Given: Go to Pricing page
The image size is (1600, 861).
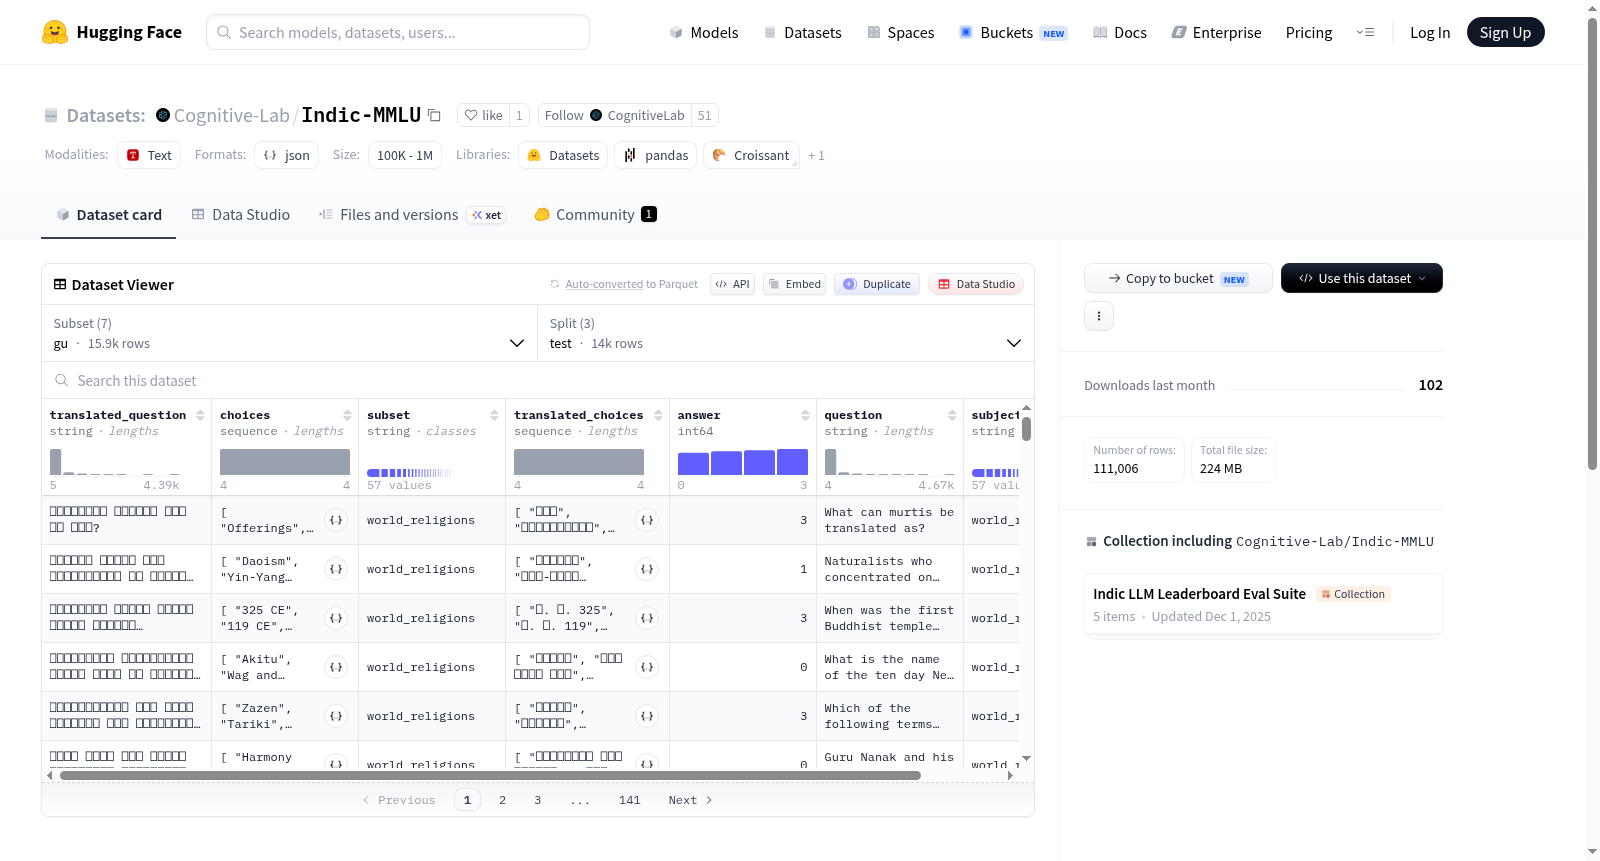Looking at the screenshot, I should pos(1308,32).
